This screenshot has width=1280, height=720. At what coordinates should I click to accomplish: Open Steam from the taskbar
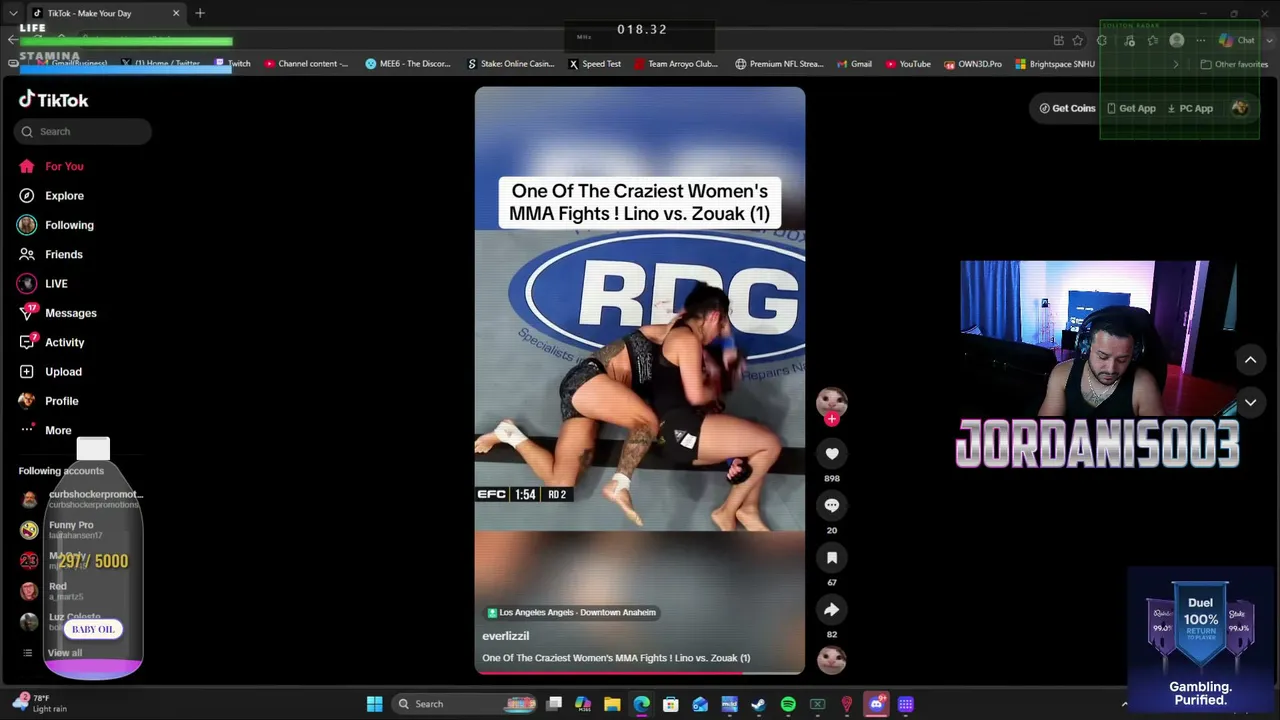pos(758,704)
